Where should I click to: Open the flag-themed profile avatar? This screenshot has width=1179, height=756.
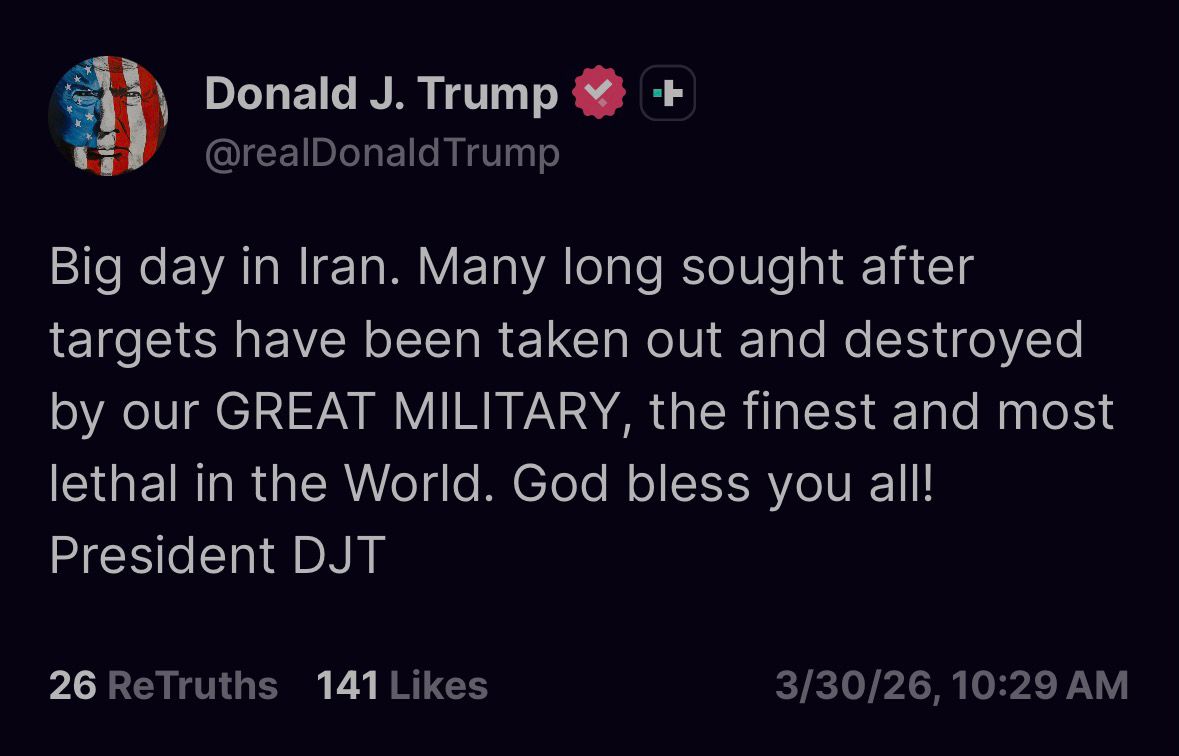[x=108, y=116]
